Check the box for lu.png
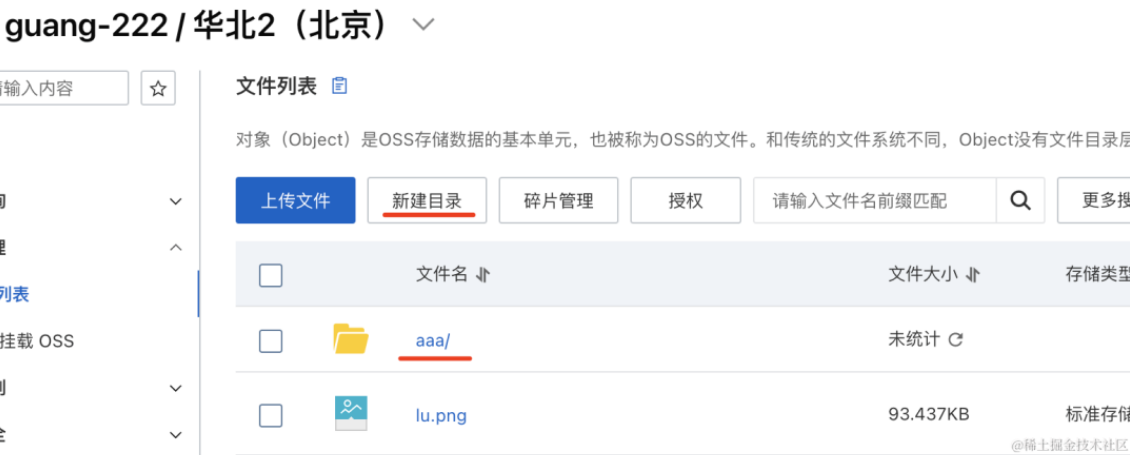1130x455 pixels. [270, 415]
